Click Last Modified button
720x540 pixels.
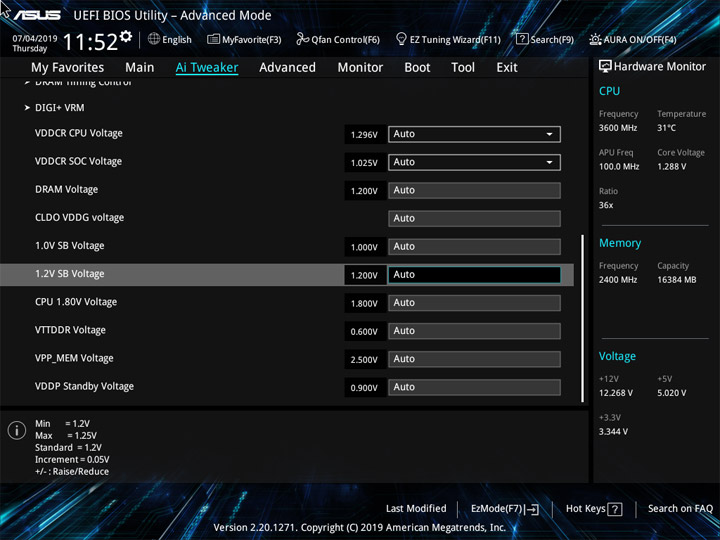click(416, 509)
